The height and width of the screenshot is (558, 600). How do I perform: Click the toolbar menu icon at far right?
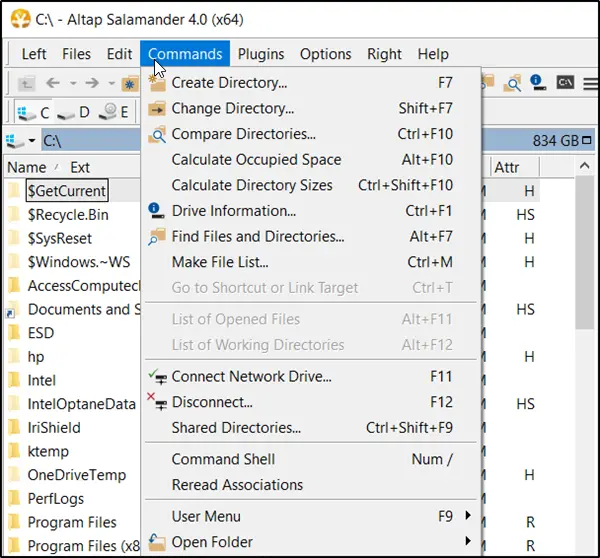tap(590, 83)
